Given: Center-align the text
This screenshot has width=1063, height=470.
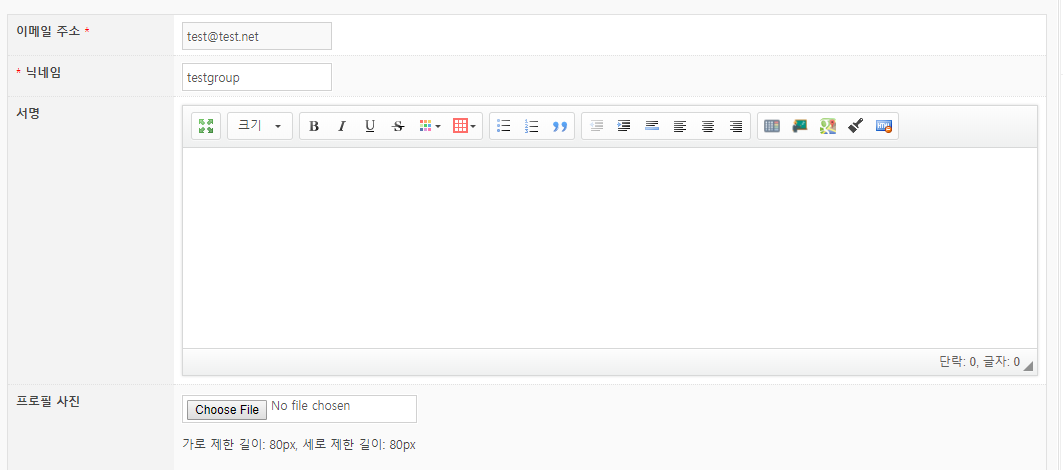Looking at the screenshot, I should coord(708,126).
